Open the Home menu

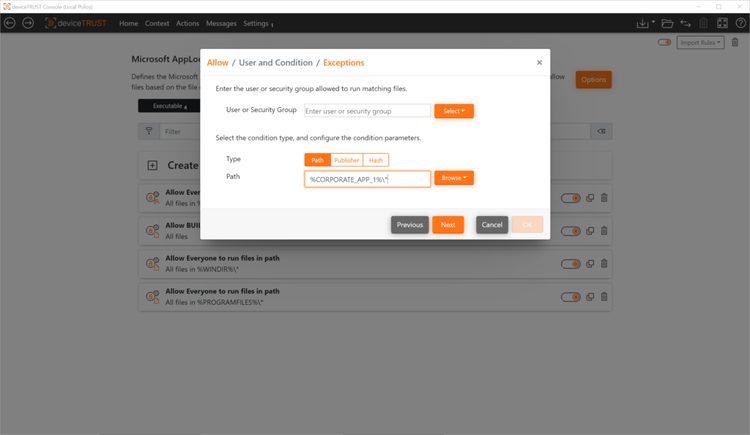(x=128, y=23)
